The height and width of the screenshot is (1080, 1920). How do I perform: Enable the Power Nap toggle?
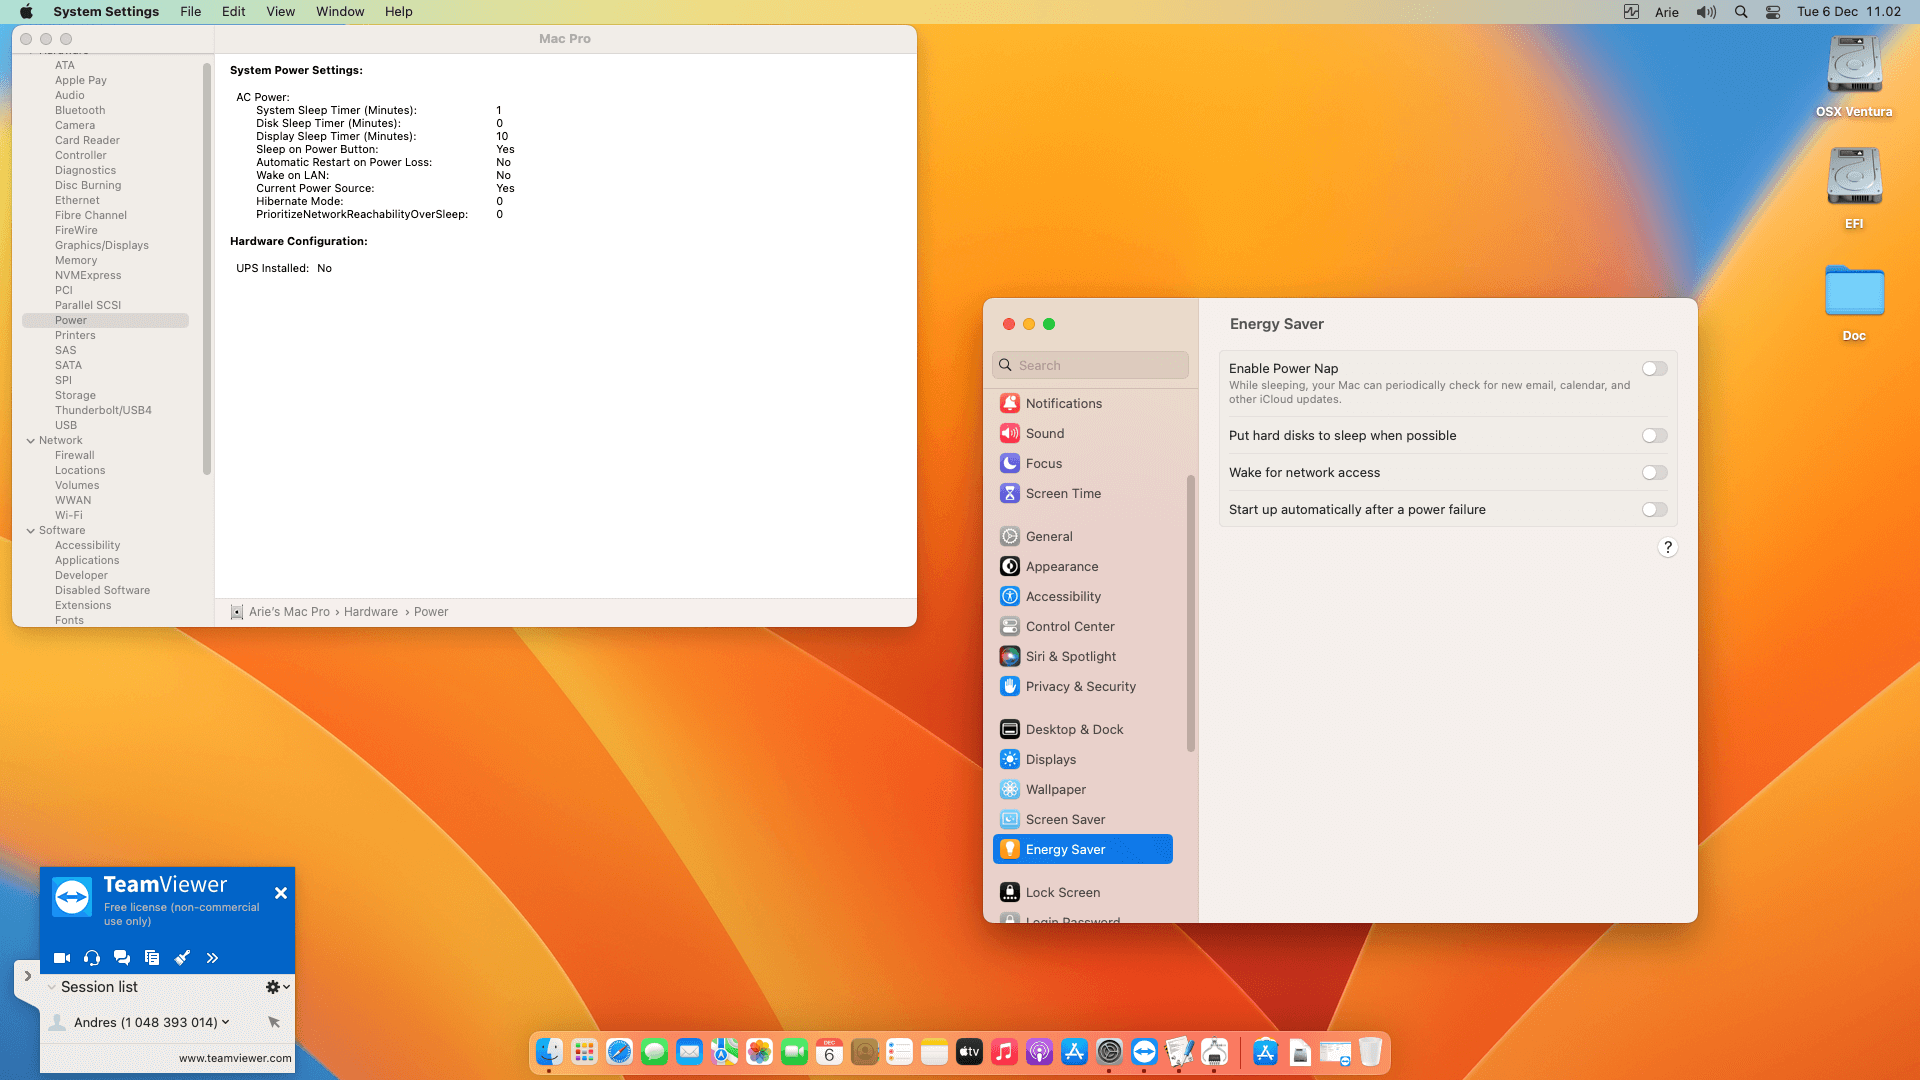point(1654,369)
